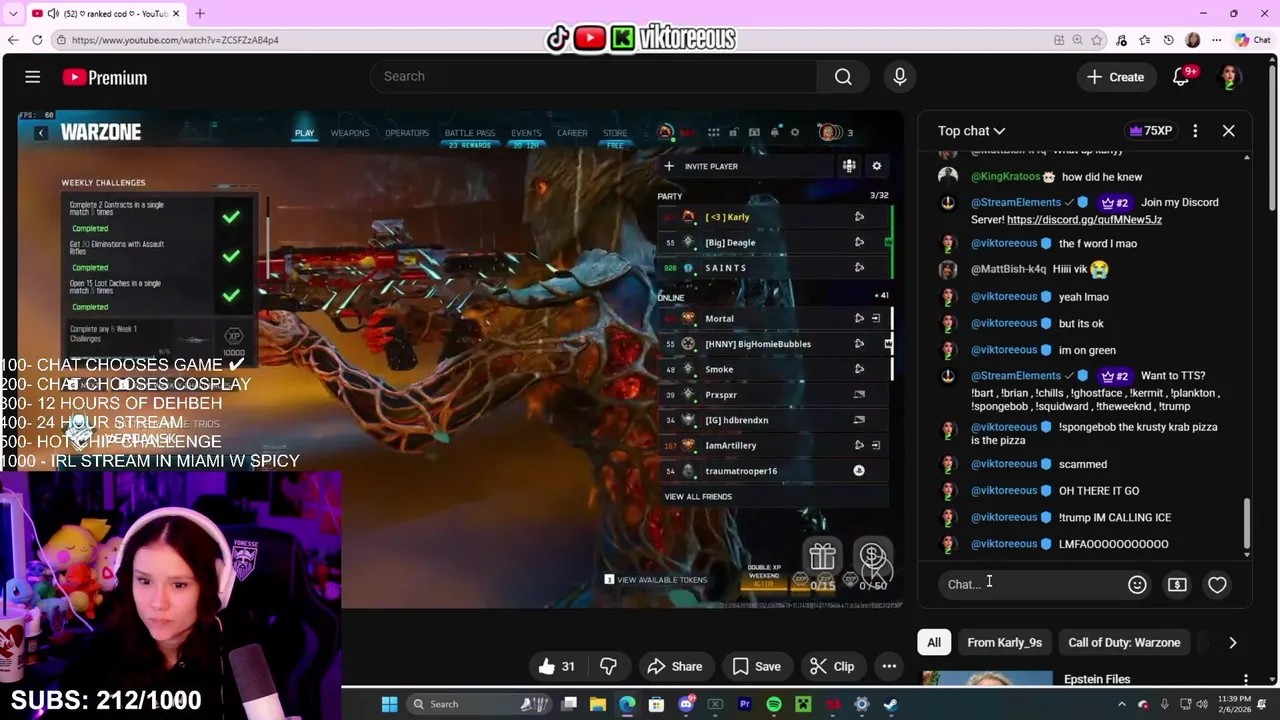Screen dimensions: 1280x720
Task: Go to the YouTube Premium home logo
Action: 104,77
